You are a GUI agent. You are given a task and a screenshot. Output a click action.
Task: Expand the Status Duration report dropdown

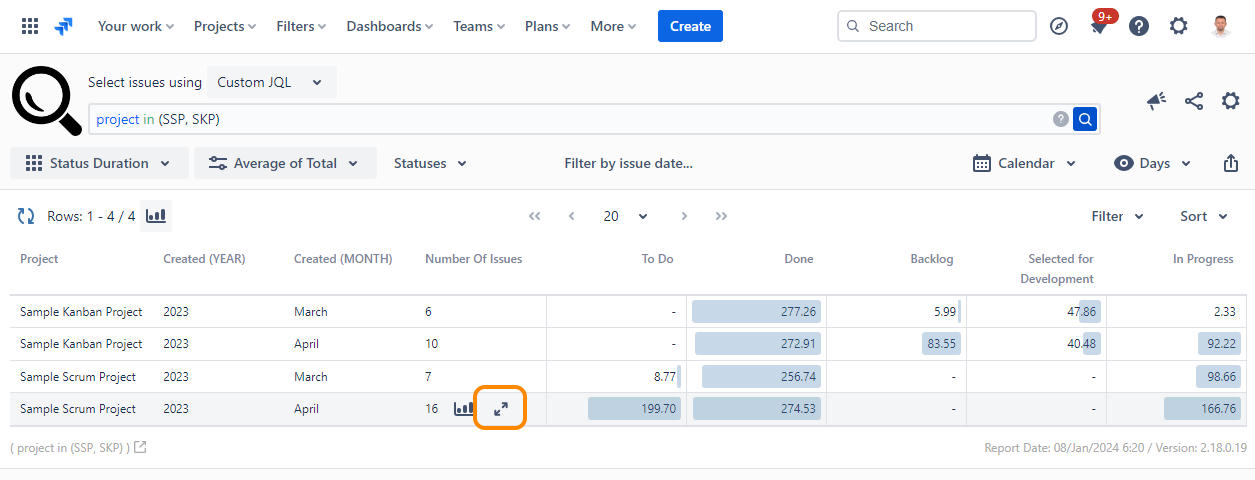tap(99, 163)
